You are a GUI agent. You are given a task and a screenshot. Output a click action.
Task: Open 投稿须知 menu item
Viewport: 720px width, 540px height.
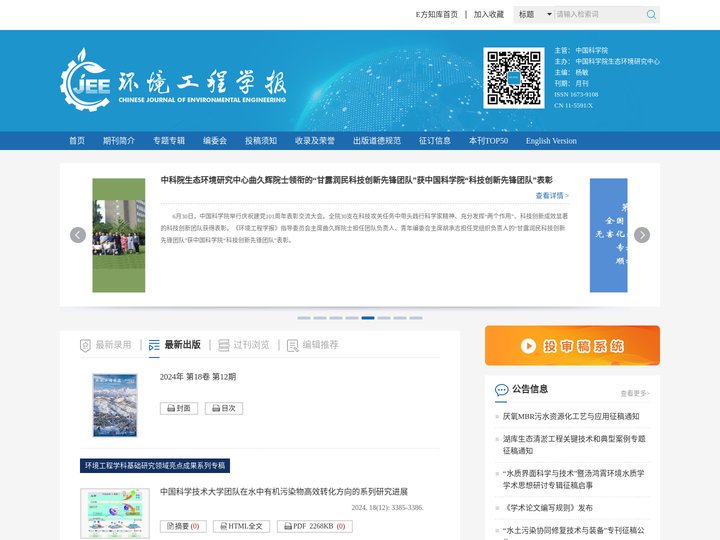[x=260, y=141]
